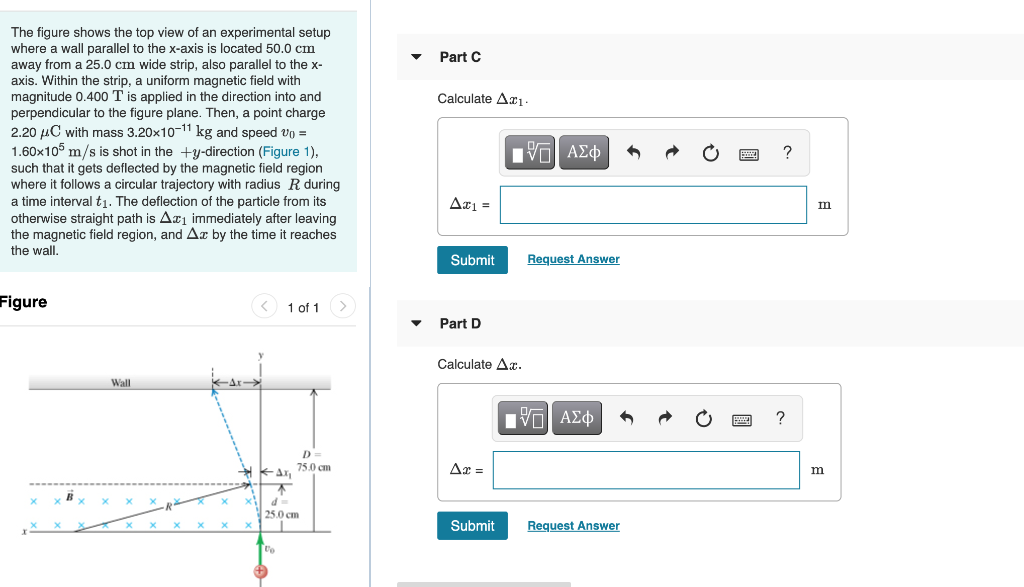Insert Greek symbols using ΑΣφ in Part C
This screenshot has width=1024, height=587.
[x=584, y=152]
